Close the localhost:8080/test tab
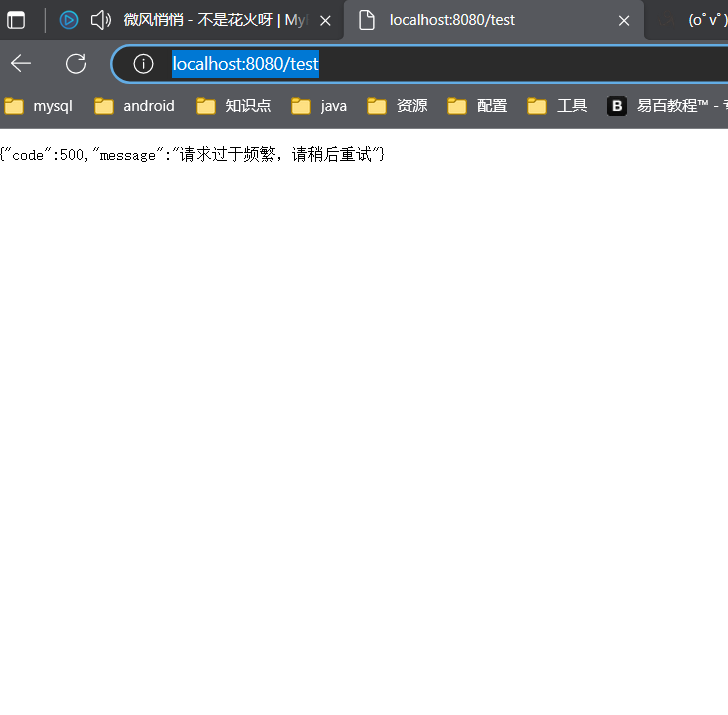 (x=624, y=20)
